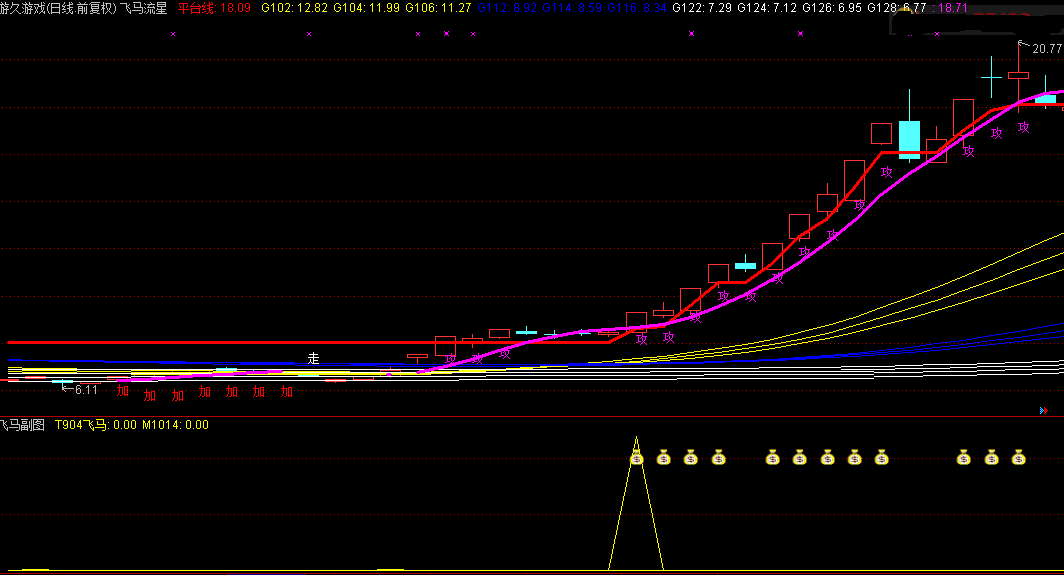Click the 飞马流星 indicator name

tap(143, 8)
